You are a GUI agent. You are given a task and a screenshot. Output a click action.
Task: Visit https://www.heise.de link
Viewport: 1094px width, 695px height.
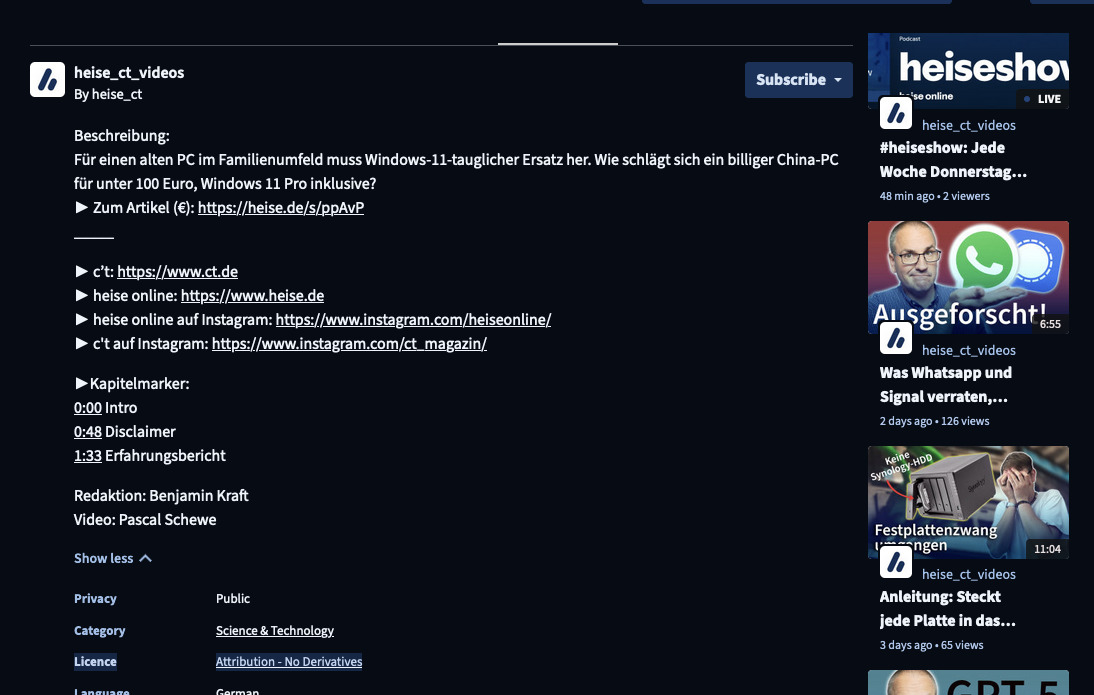click(252, 295)
